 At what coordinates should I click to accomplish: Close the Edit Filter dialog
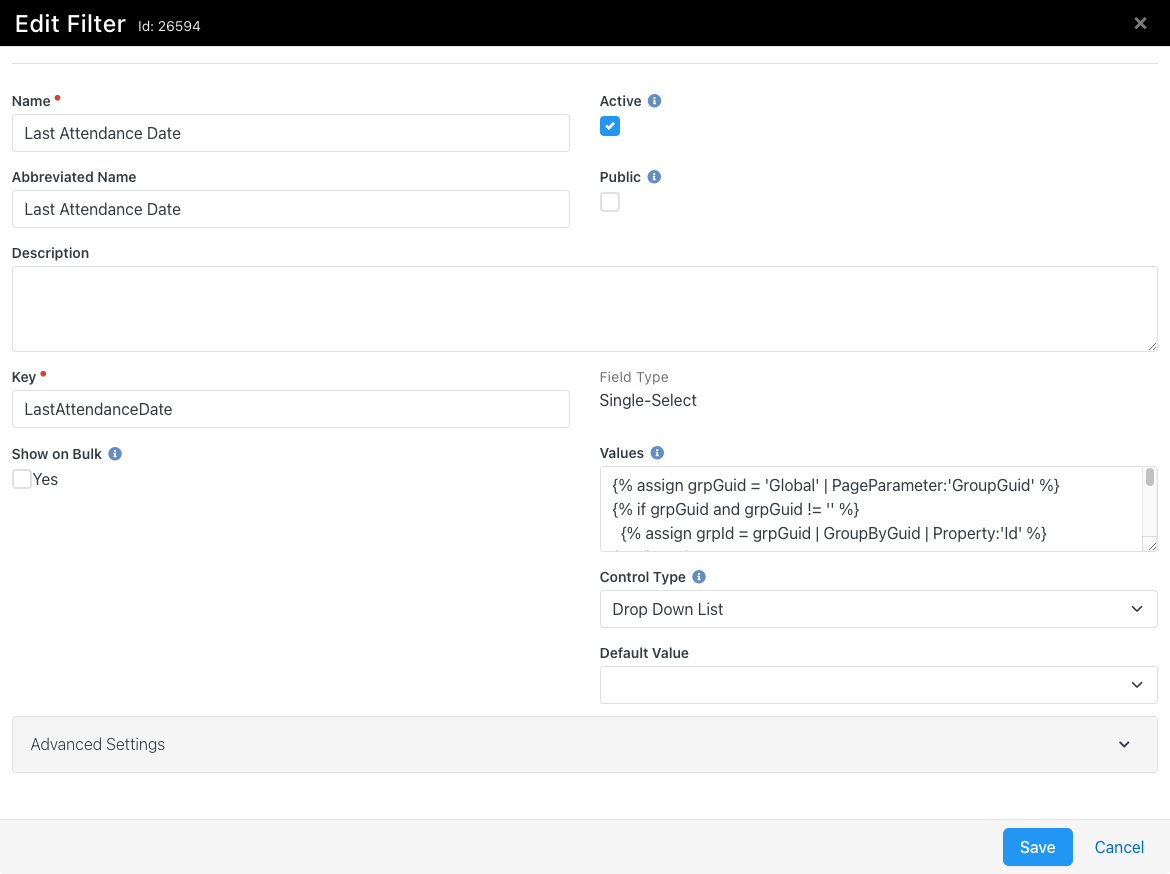coord(1140,23)
